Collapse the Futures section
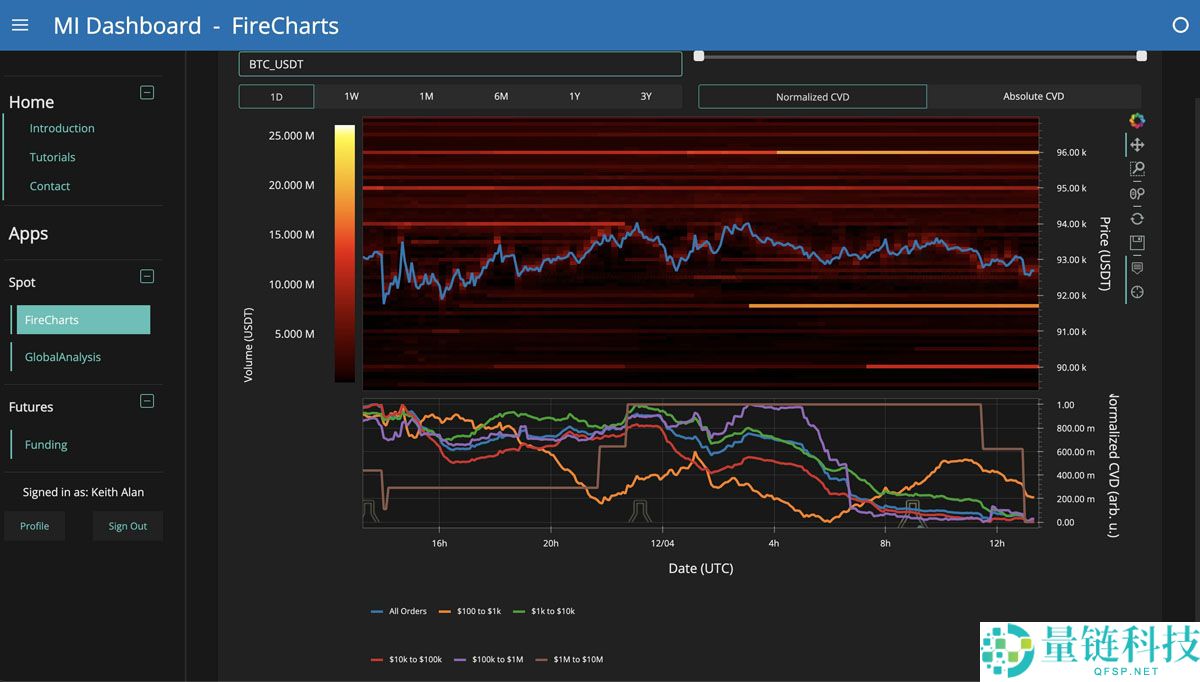 146,401
